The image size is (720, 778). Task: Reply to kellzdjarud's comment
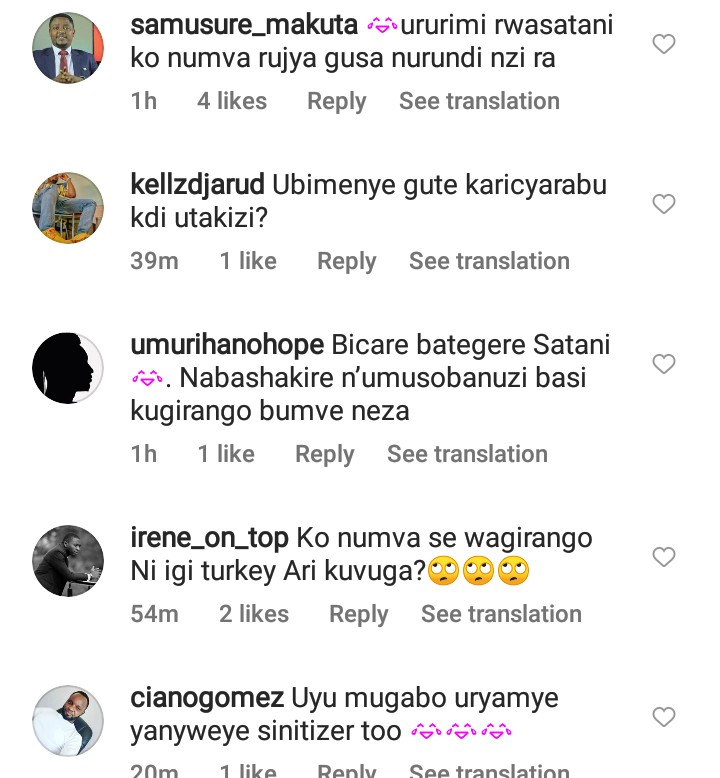(346, 261)
